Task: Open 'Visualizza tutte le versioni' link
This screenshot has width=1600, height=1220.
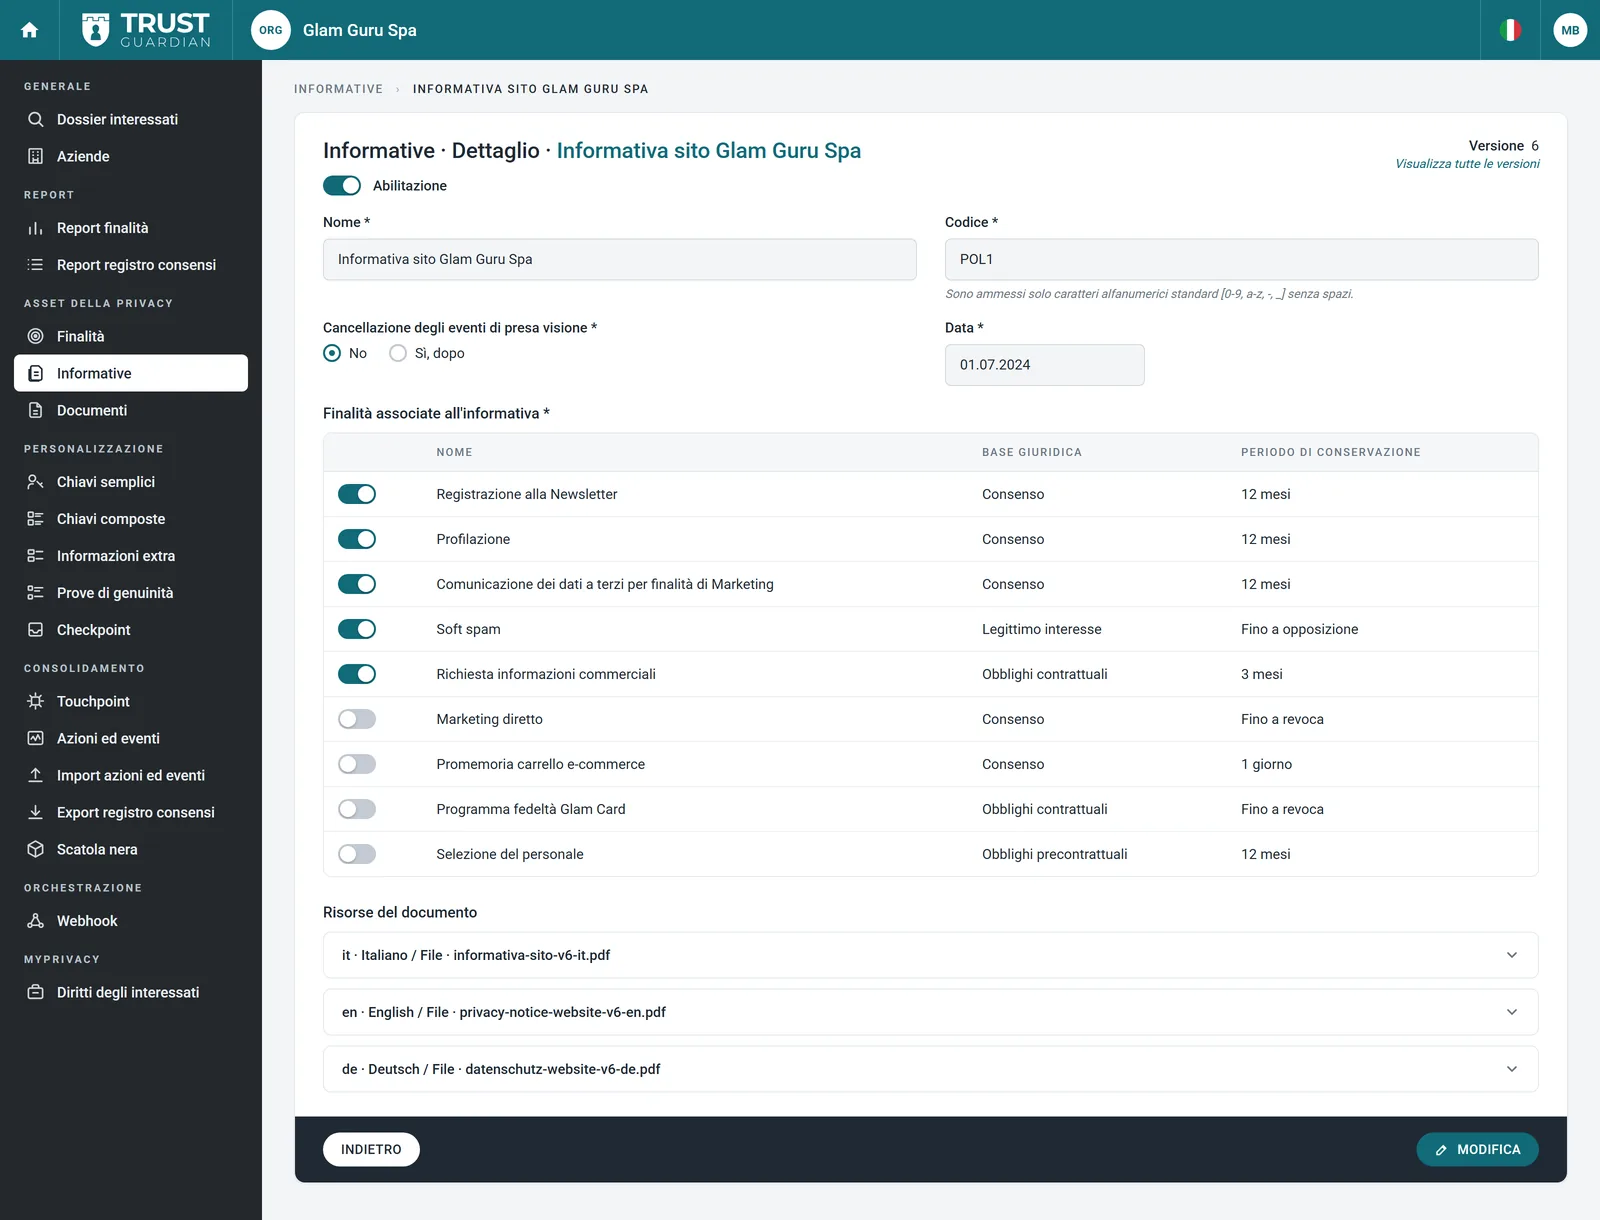Action: pos(1467,164)
